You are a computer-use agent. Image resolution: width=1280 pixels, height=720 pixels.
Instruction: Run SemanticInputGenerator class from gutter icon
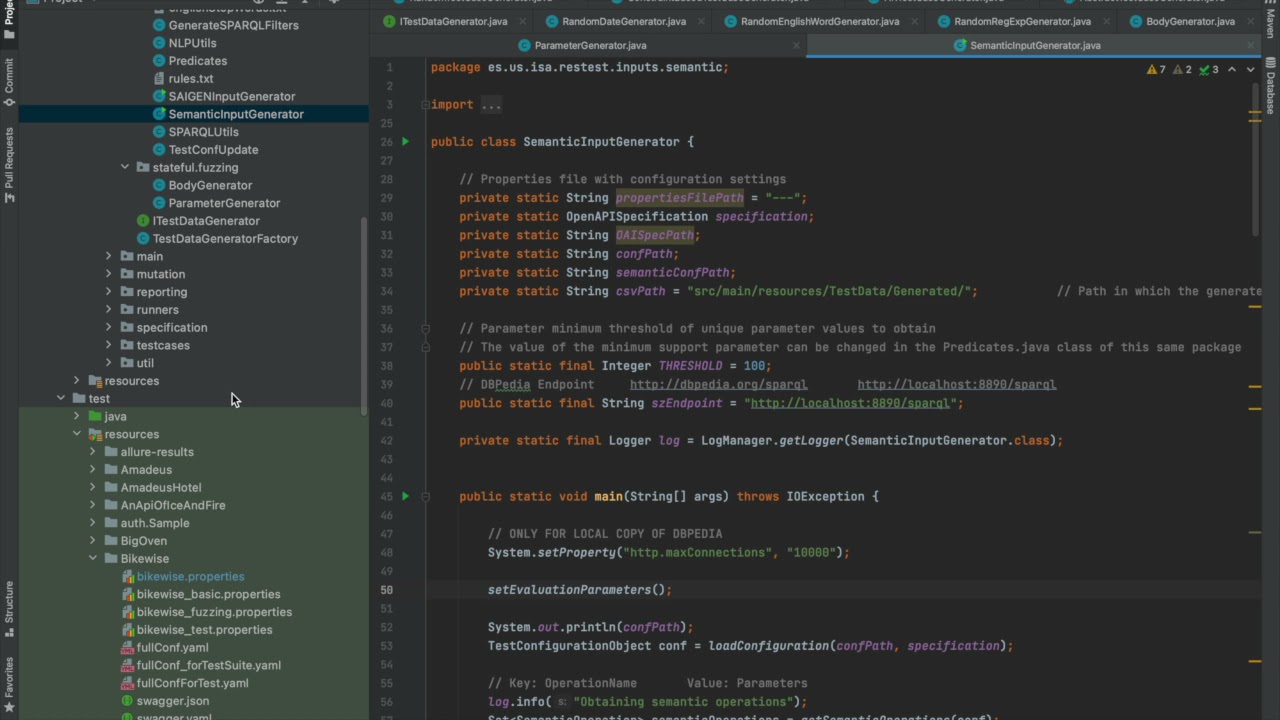pos(405,142)
